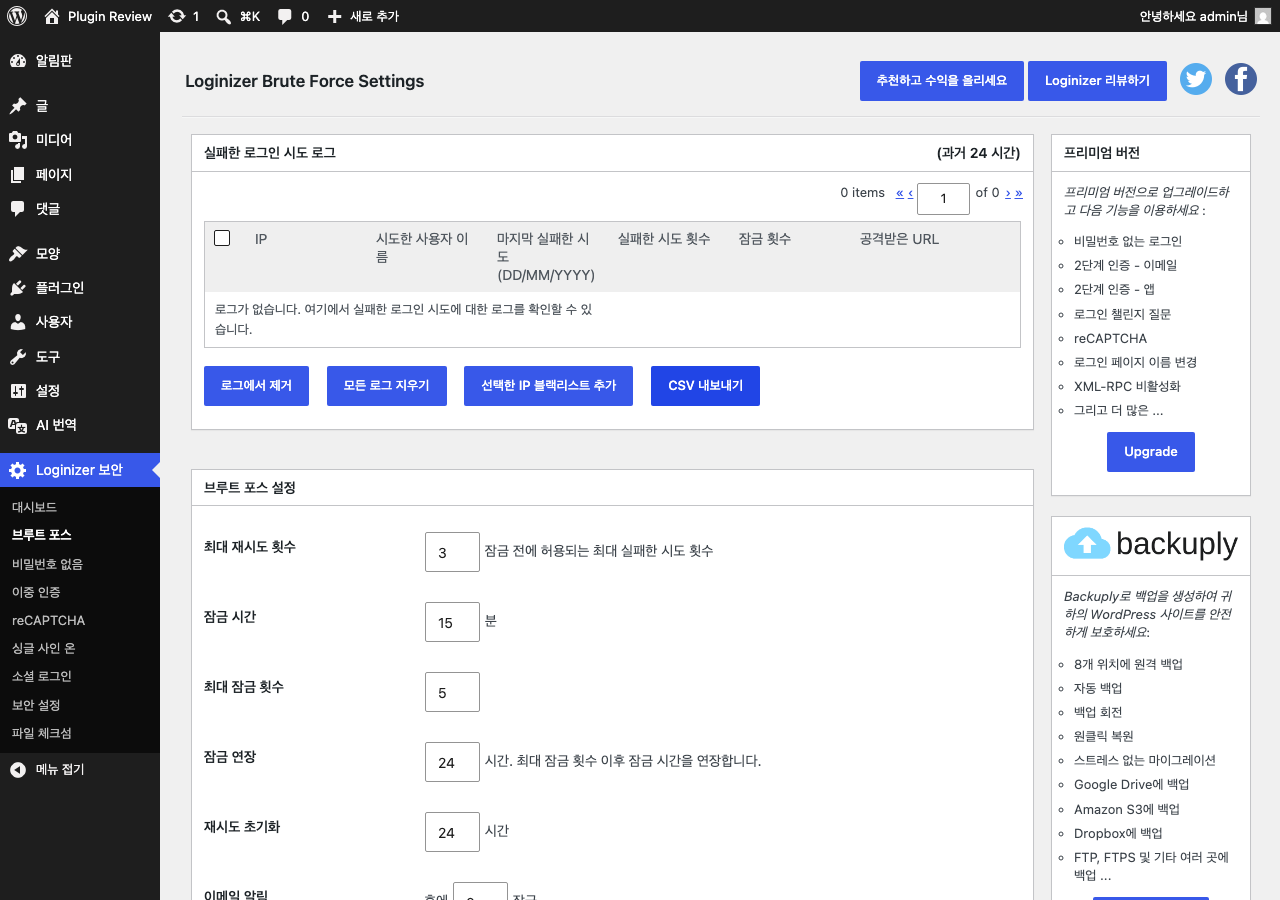Click 추천하고 수익을 올리세요 button

coord(942,81)
